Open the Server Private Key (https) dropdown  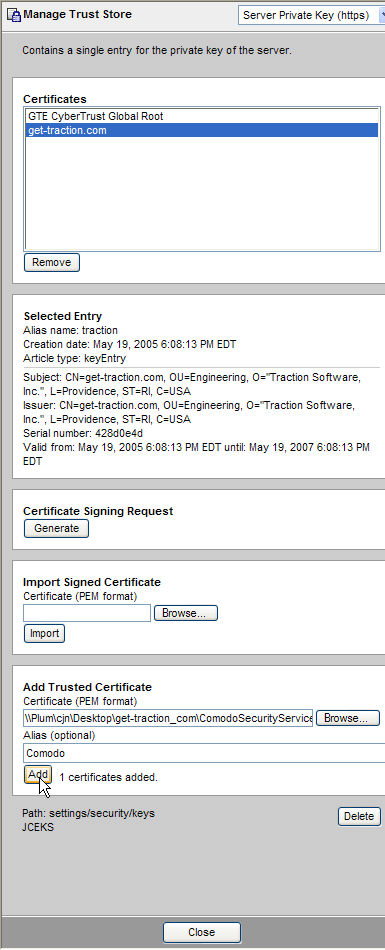click(x=312, y=15)
